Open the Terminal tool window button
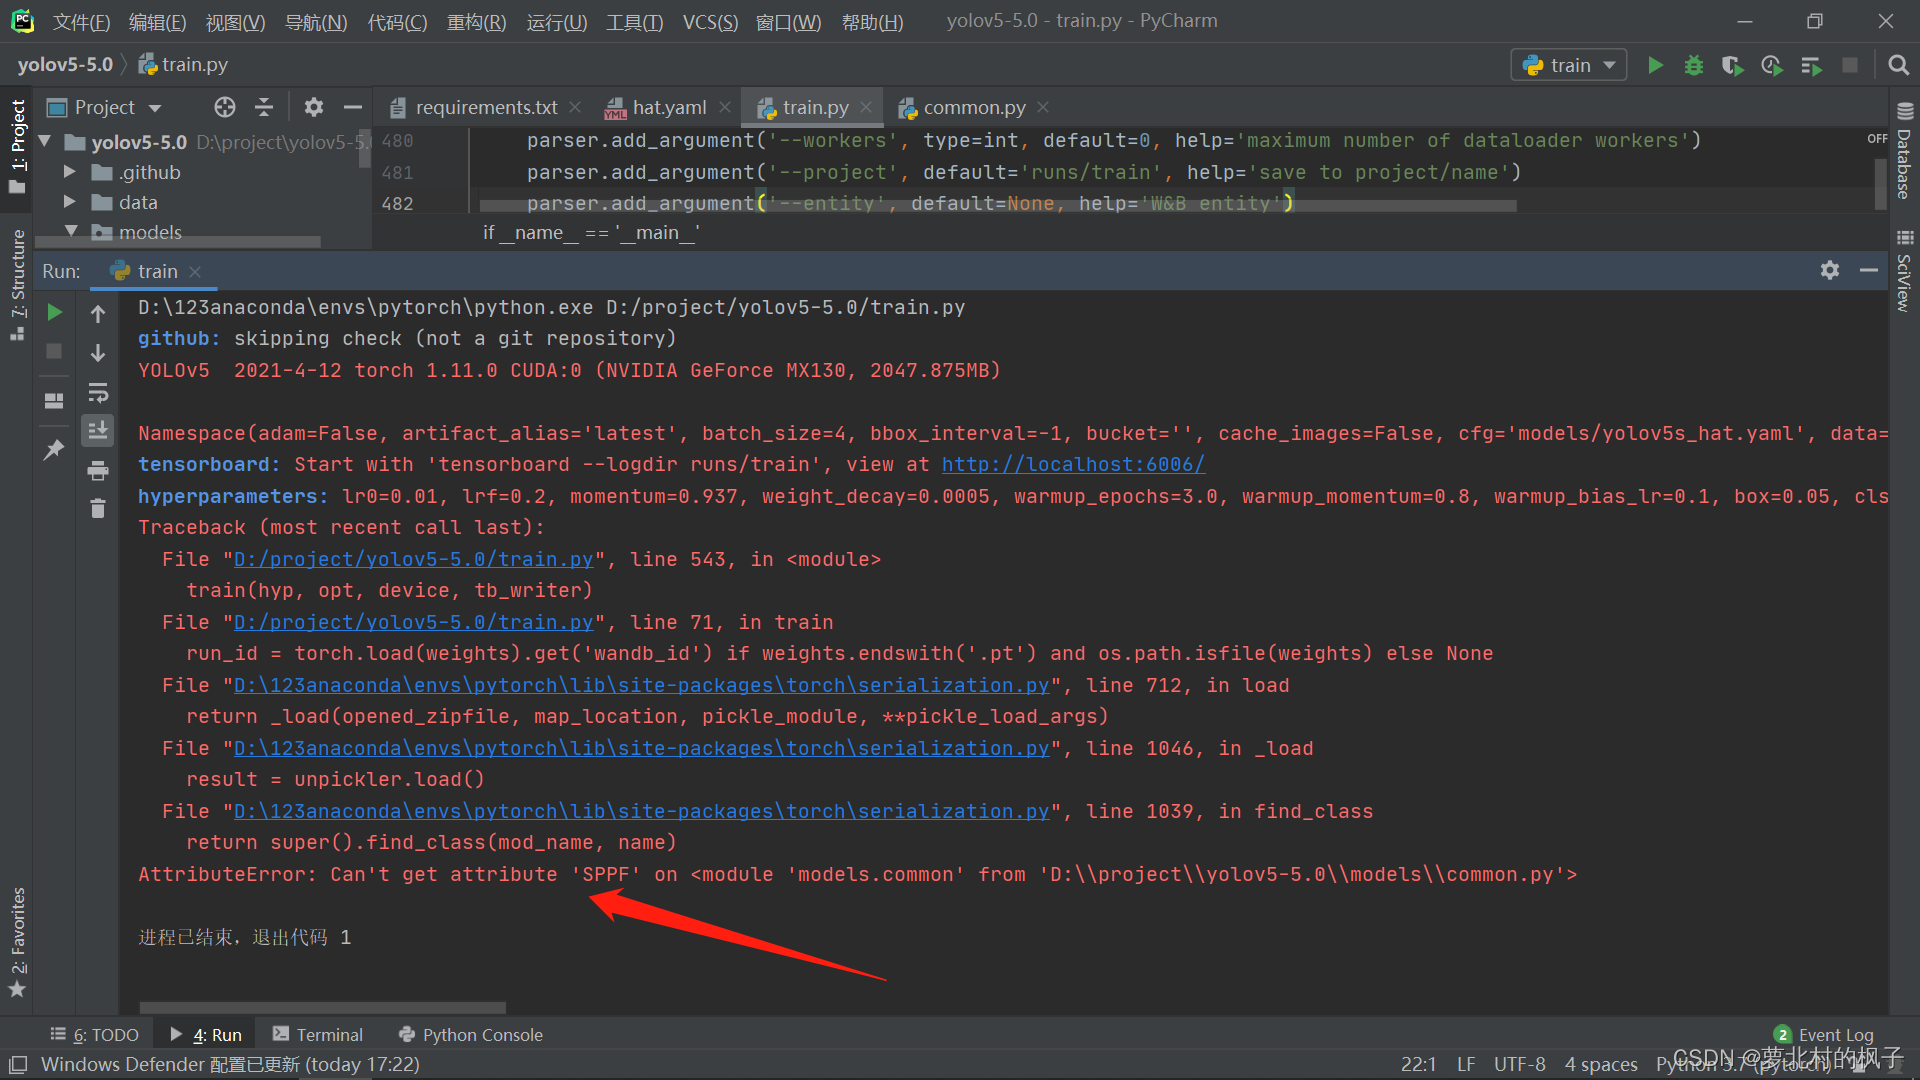 coord(318,1035)
